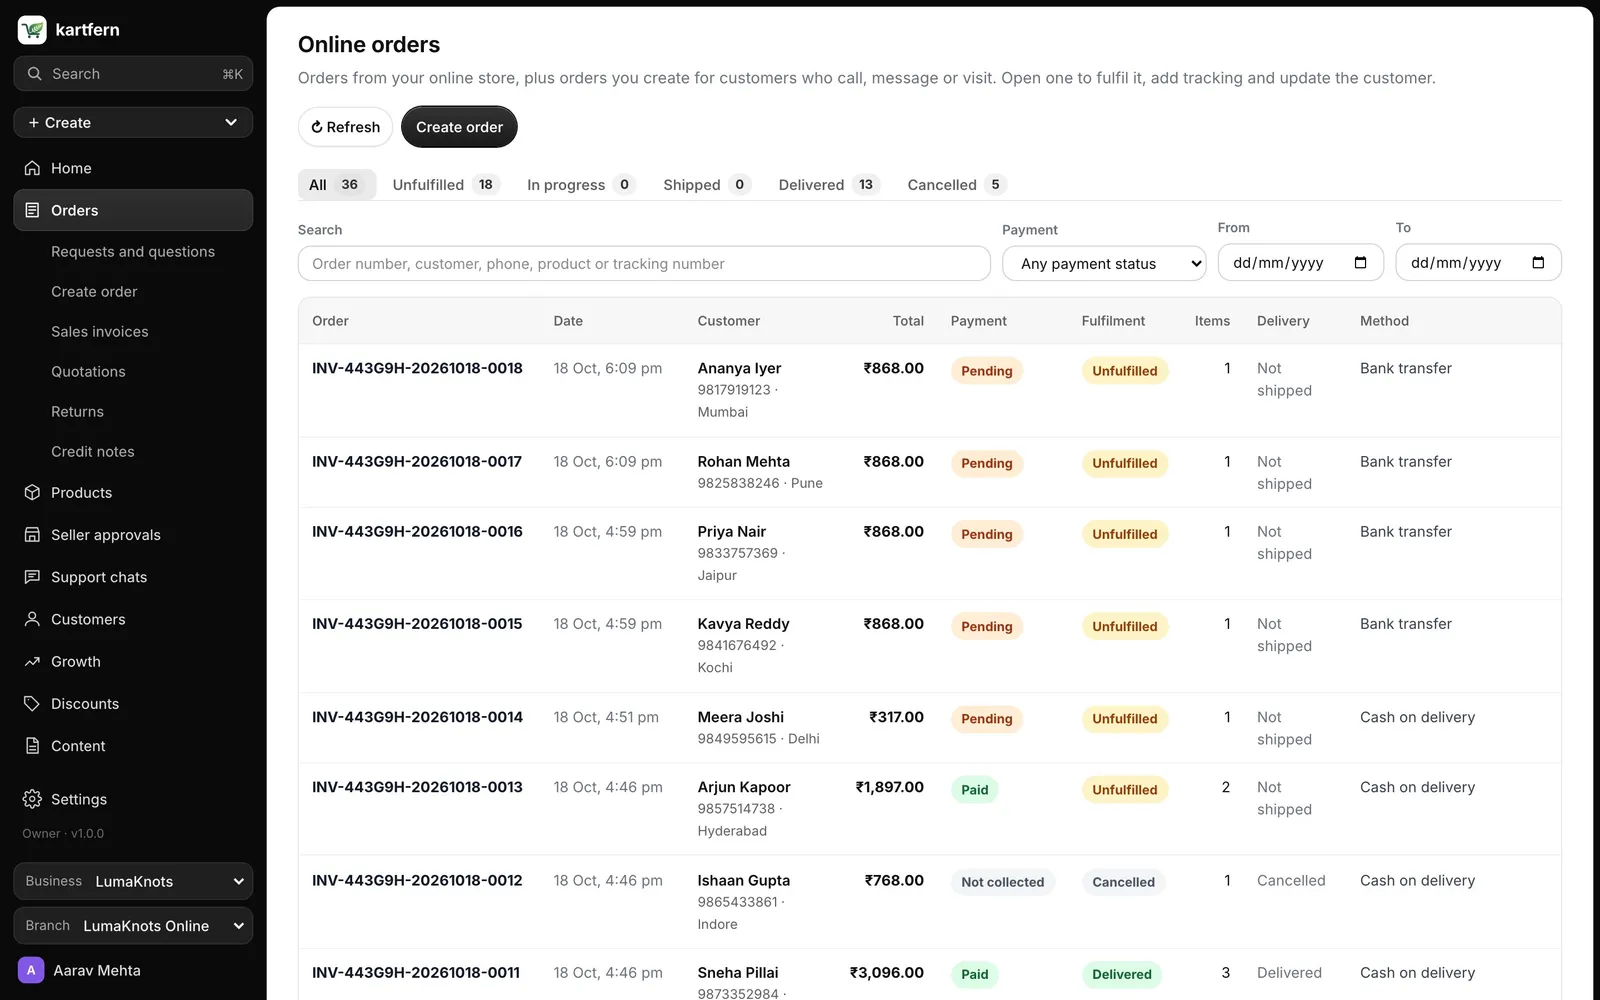The height and width of the screenshot is (1000, 1600).
Task: Click the Discounts tag icon
Action: (x=32, y=704)
